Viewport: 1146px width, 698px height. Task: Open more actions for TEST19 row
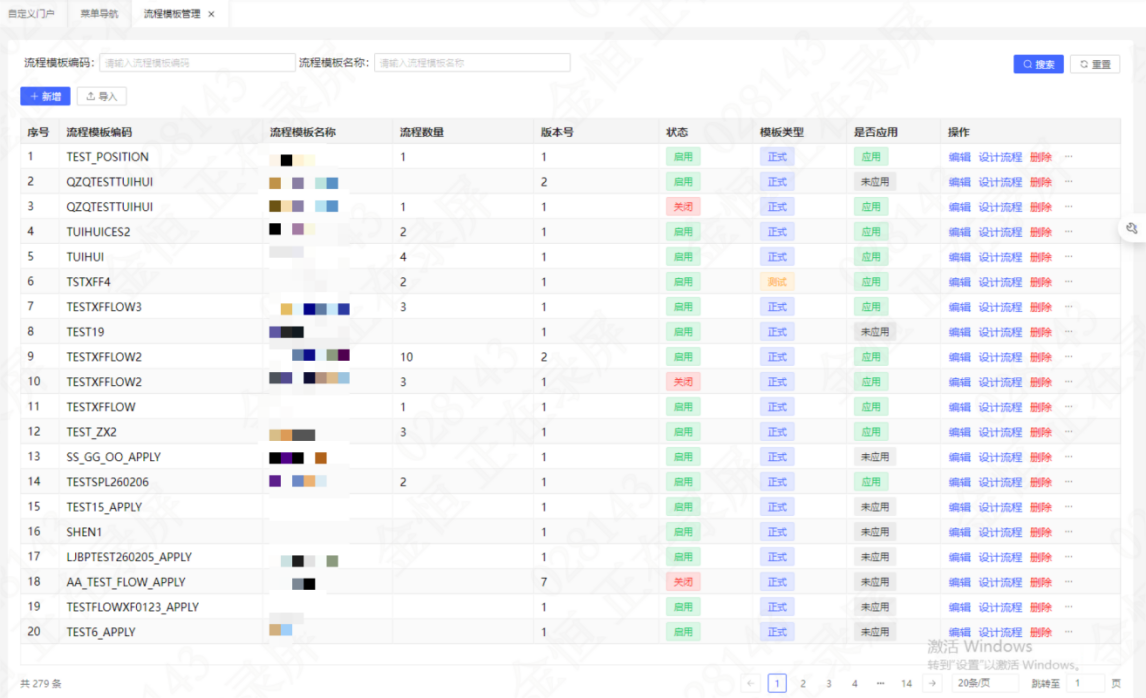[x=1069, y=332]
